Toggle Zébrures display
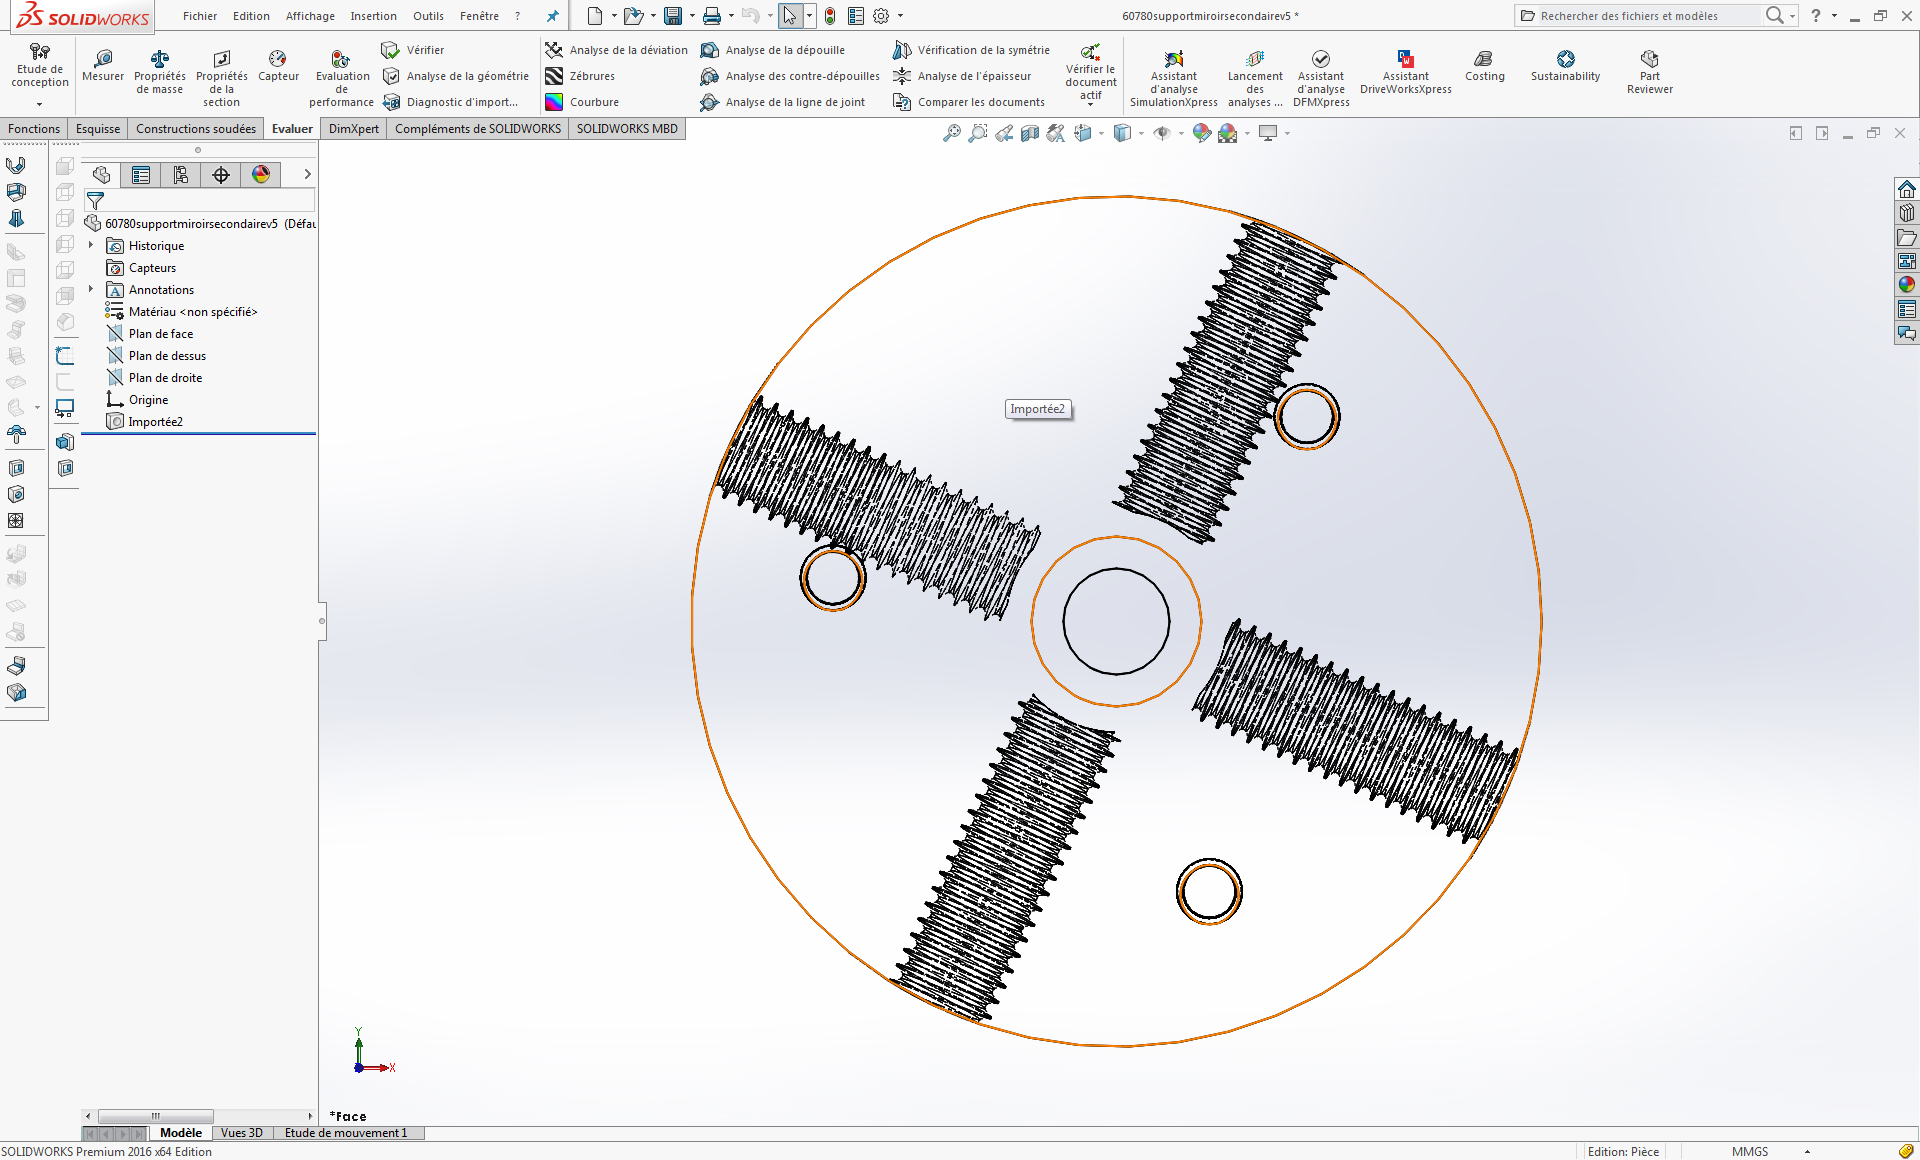The width and height of the screenshot is (1920, 1160). click(580, 76)
